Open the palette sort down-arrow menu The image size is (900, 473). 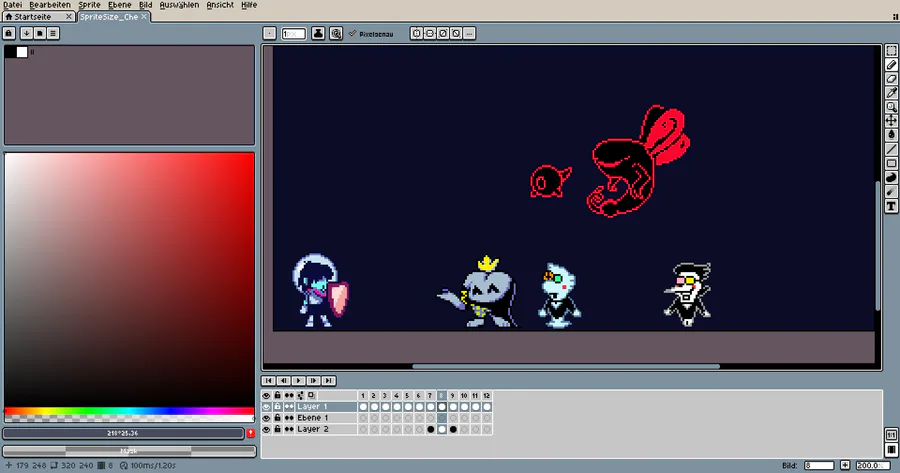tap(26, 33)
